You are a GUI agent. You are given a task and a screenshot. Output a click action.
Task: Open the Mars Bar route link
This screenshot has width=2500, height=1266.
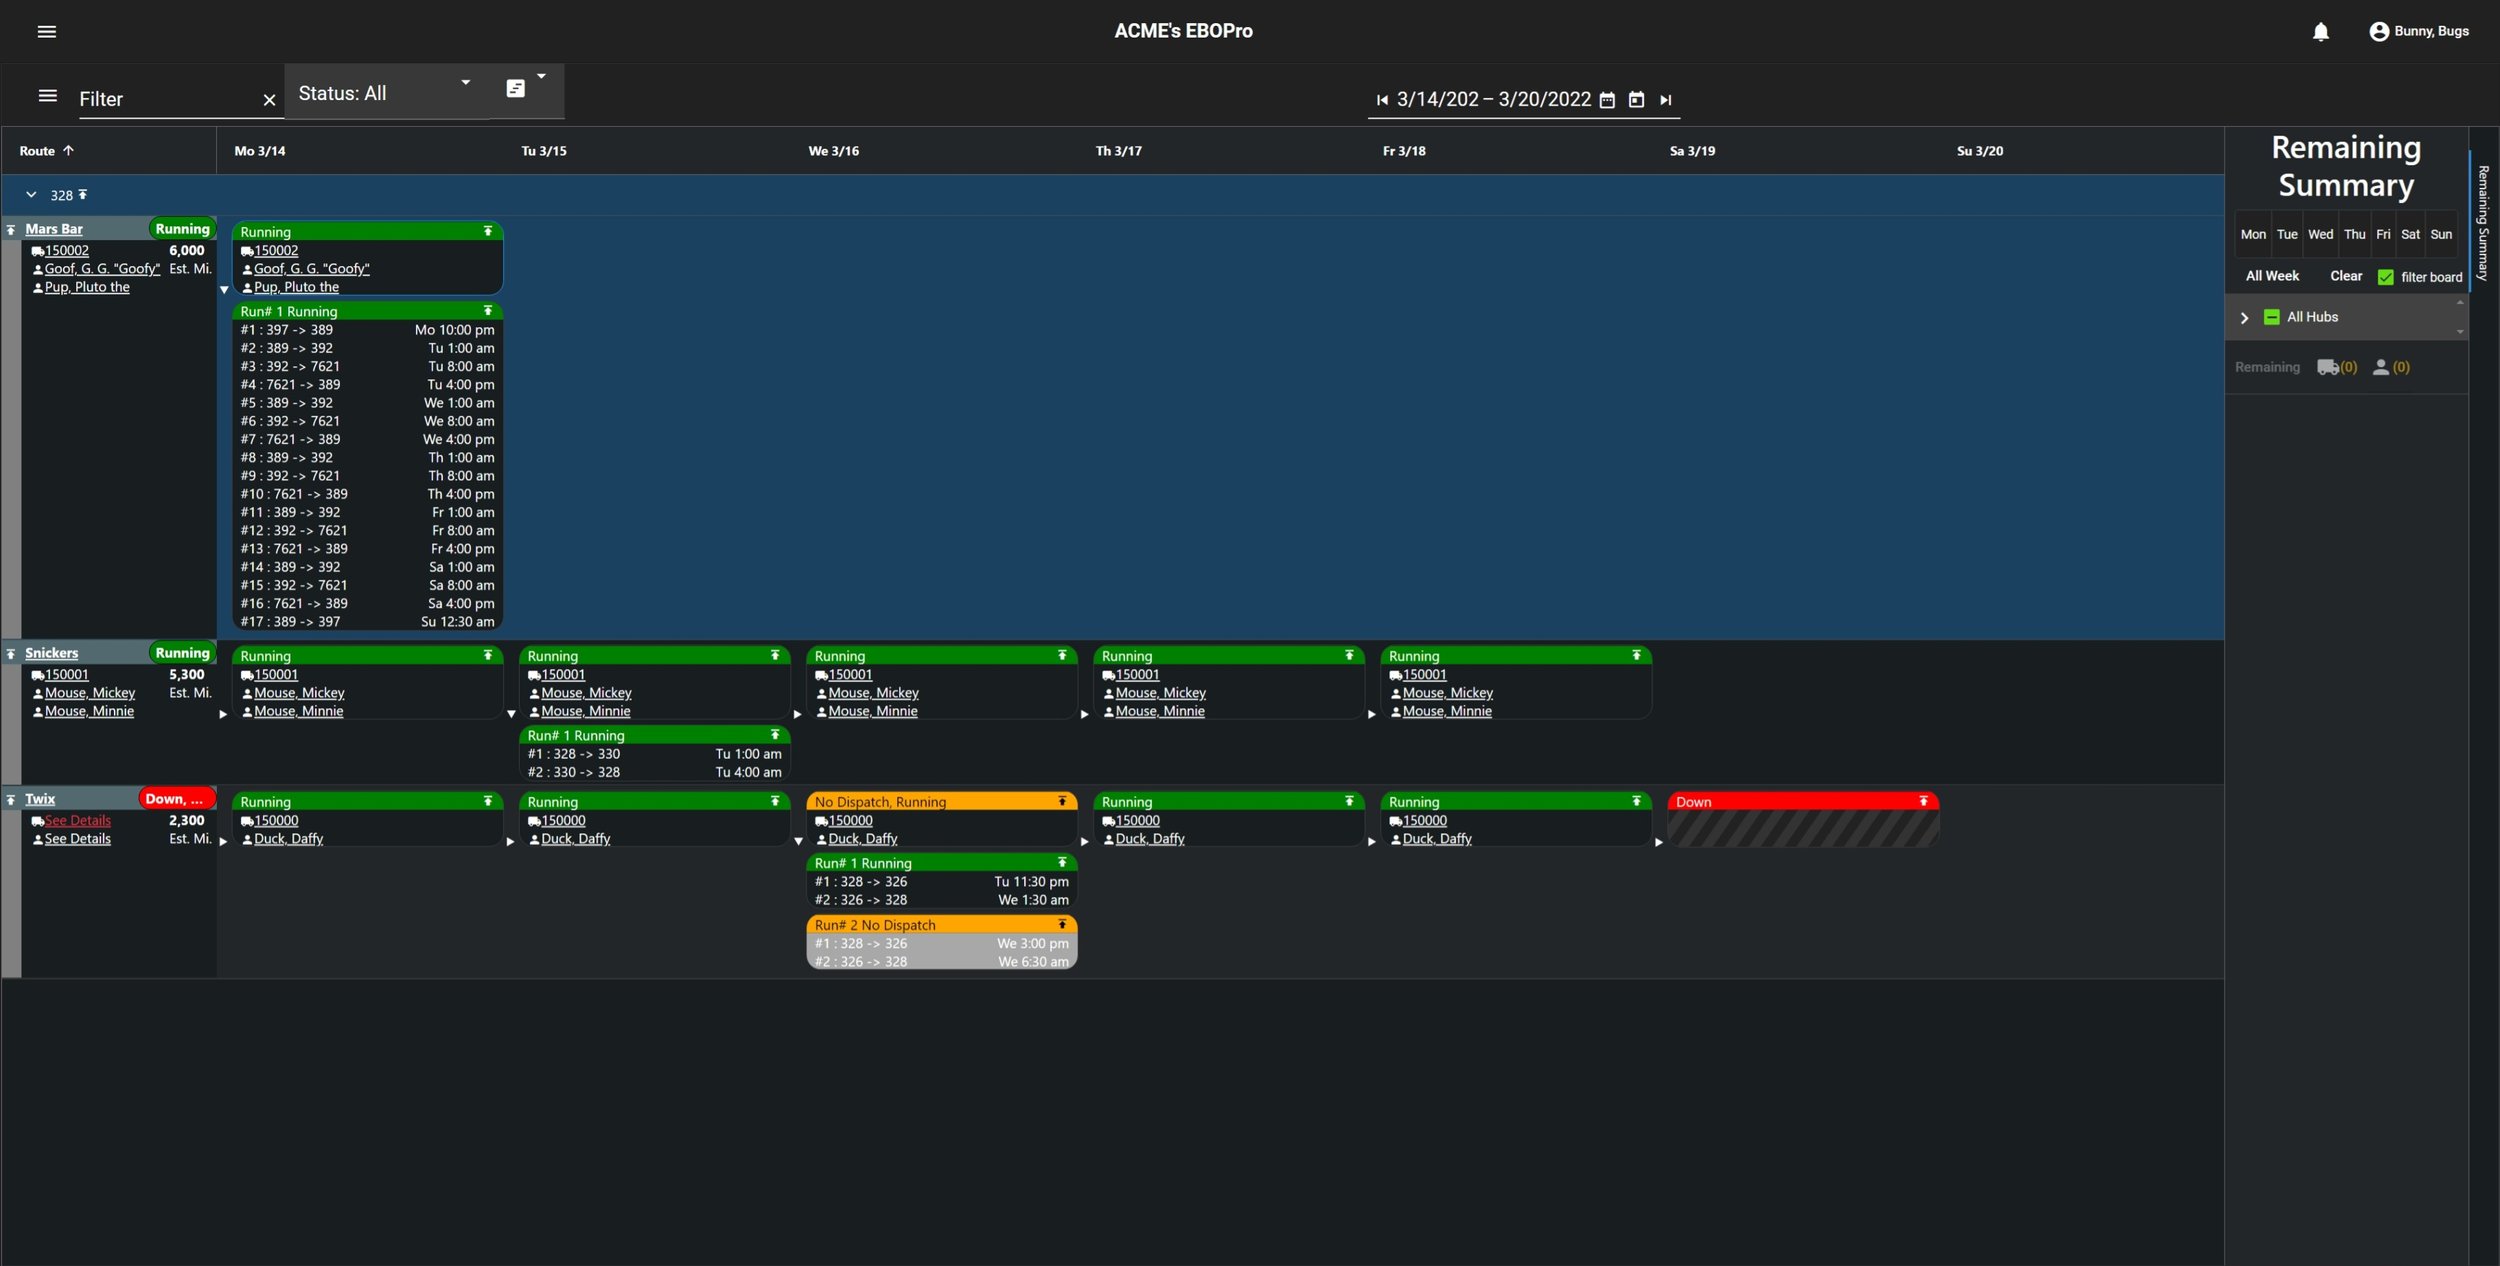click(x=54, y=229)
